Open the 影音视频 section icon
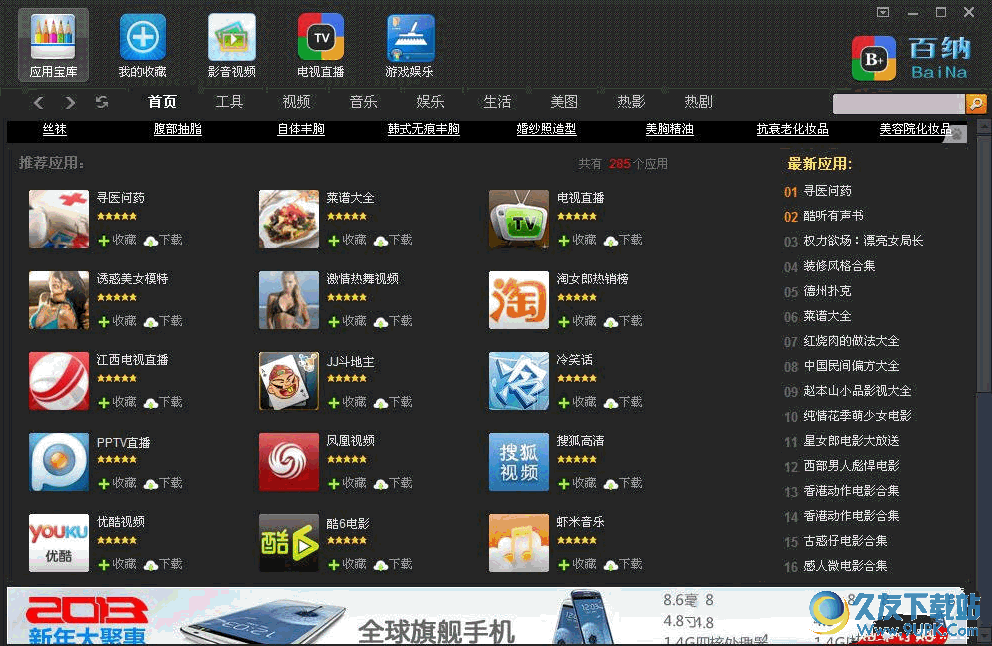992x646 pixels. tap(232, 45)
